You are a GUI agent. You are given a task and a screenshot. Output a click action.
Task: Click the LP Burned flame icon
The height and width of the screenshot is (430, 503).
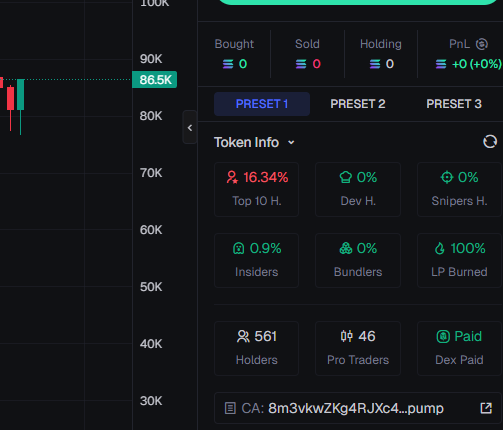point(440,248)
